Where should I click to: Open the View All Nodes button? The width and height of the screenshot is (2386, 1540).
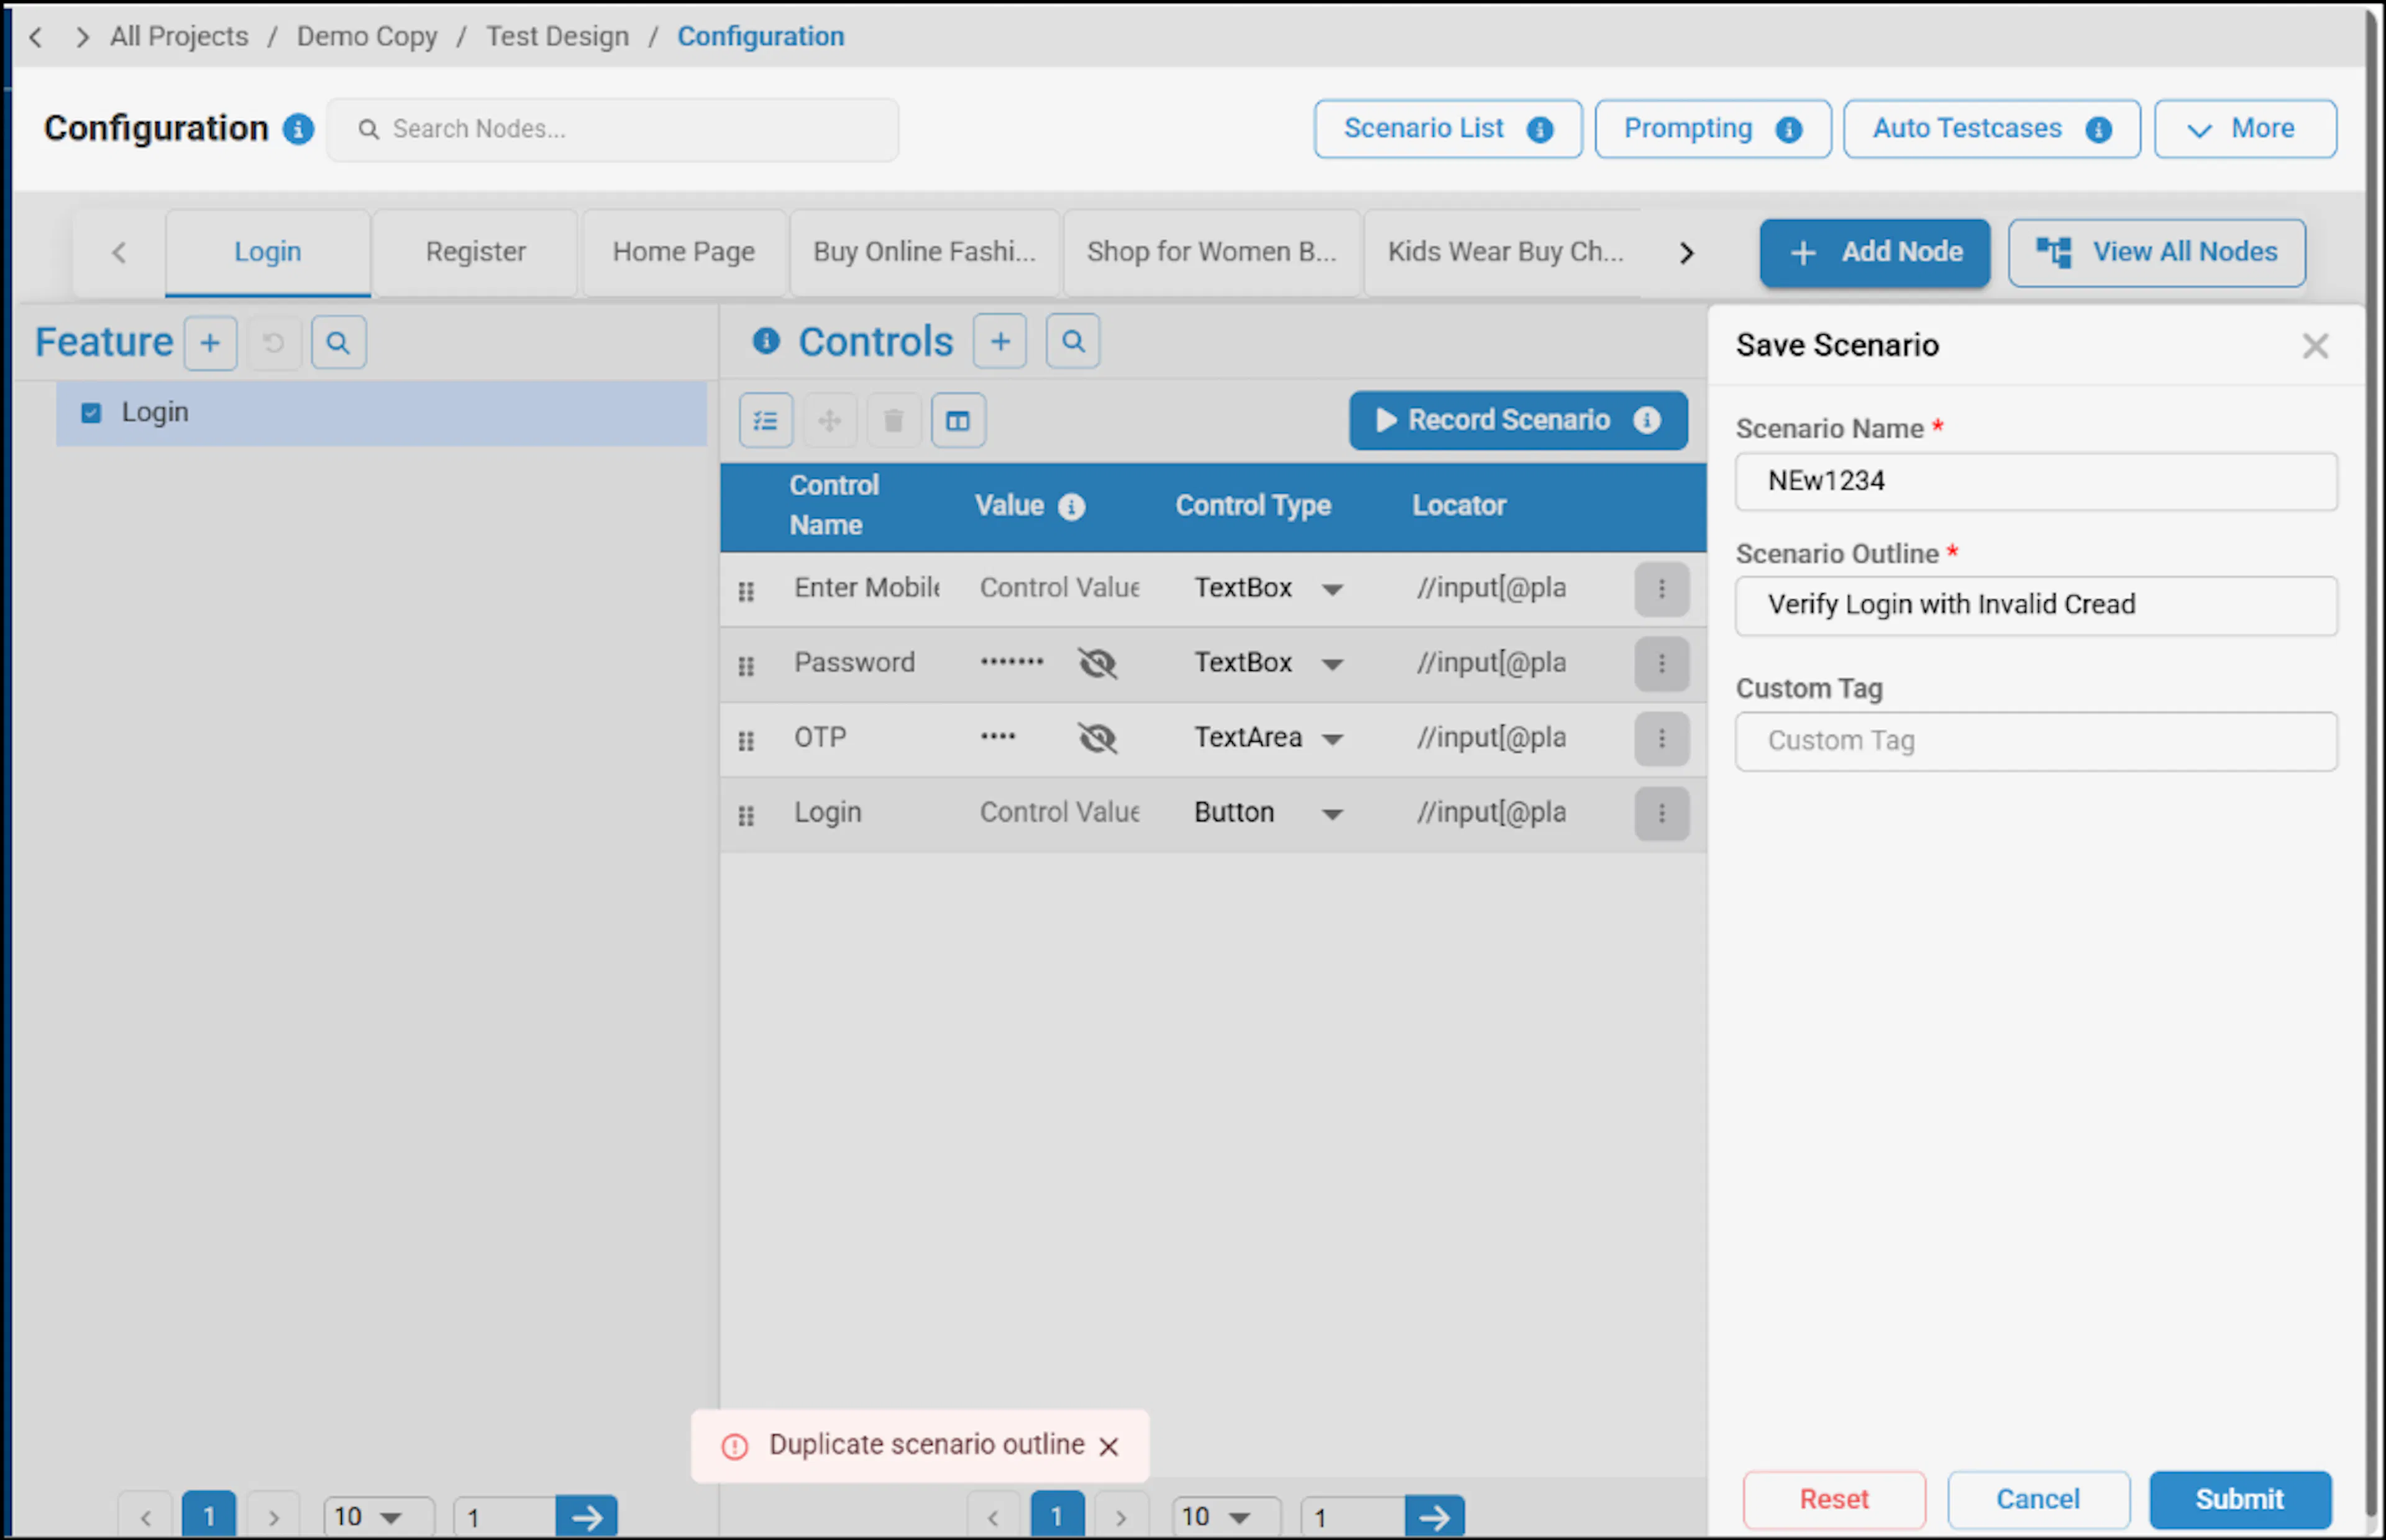pyautogui.click(x=2157, y=253)
